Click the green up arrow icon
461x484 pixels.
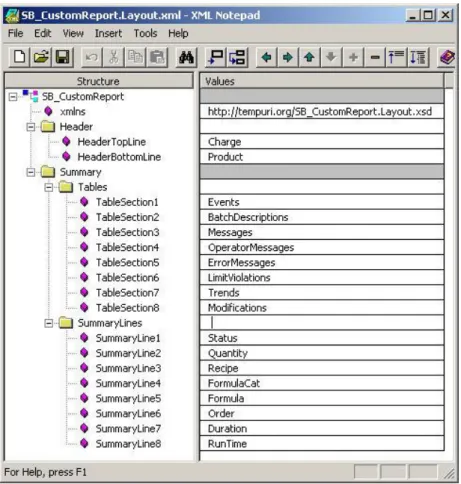tap(309, 57)
